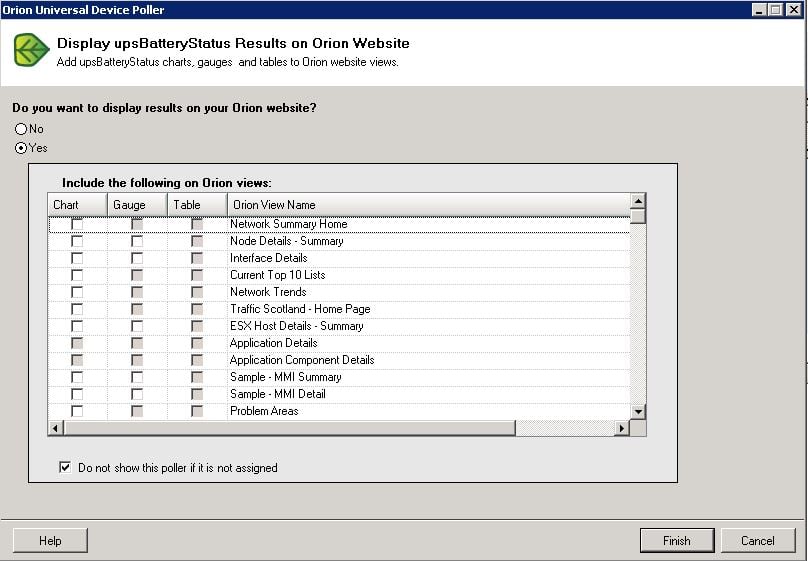Check Chart box for ESX Host Details - Summary

77,326
